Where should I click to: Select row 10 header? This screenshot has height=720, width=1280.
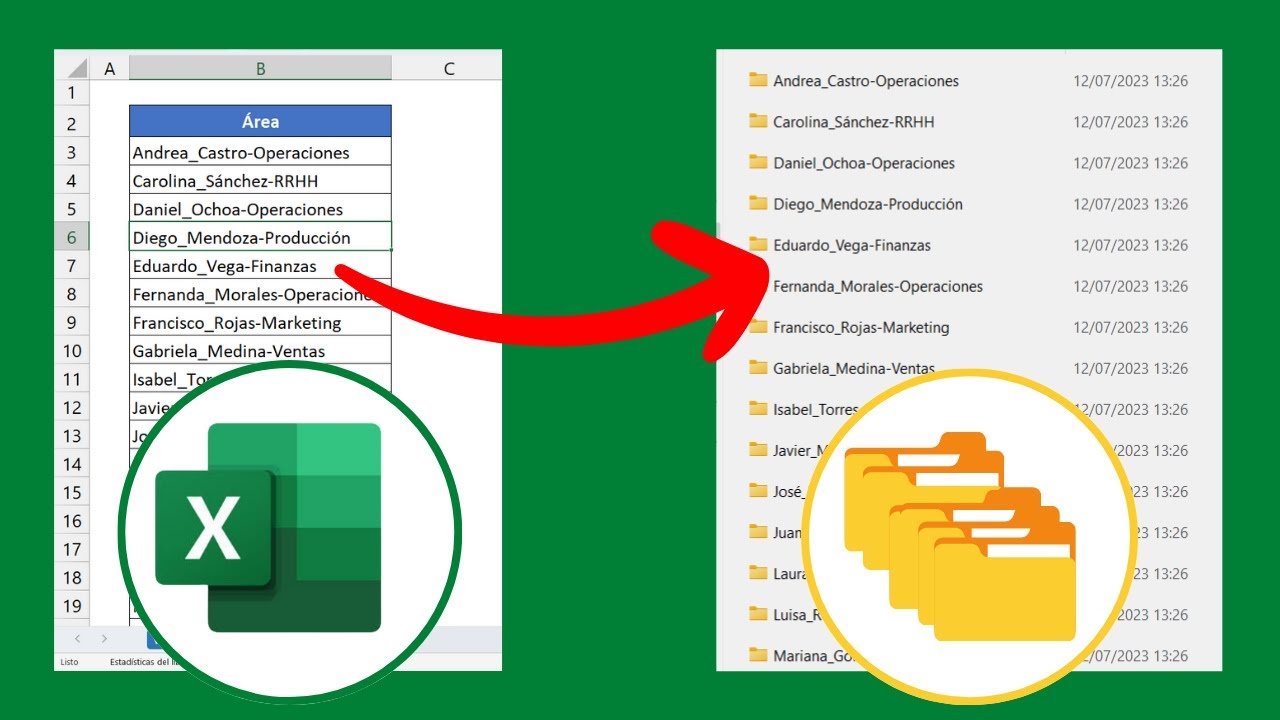point(72,351)
